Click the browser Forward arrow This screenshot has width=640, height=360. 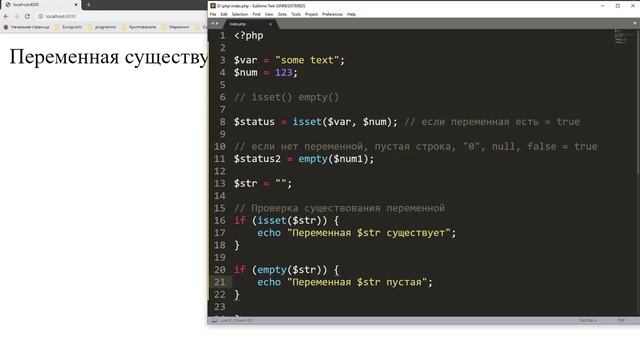(17, 16)
